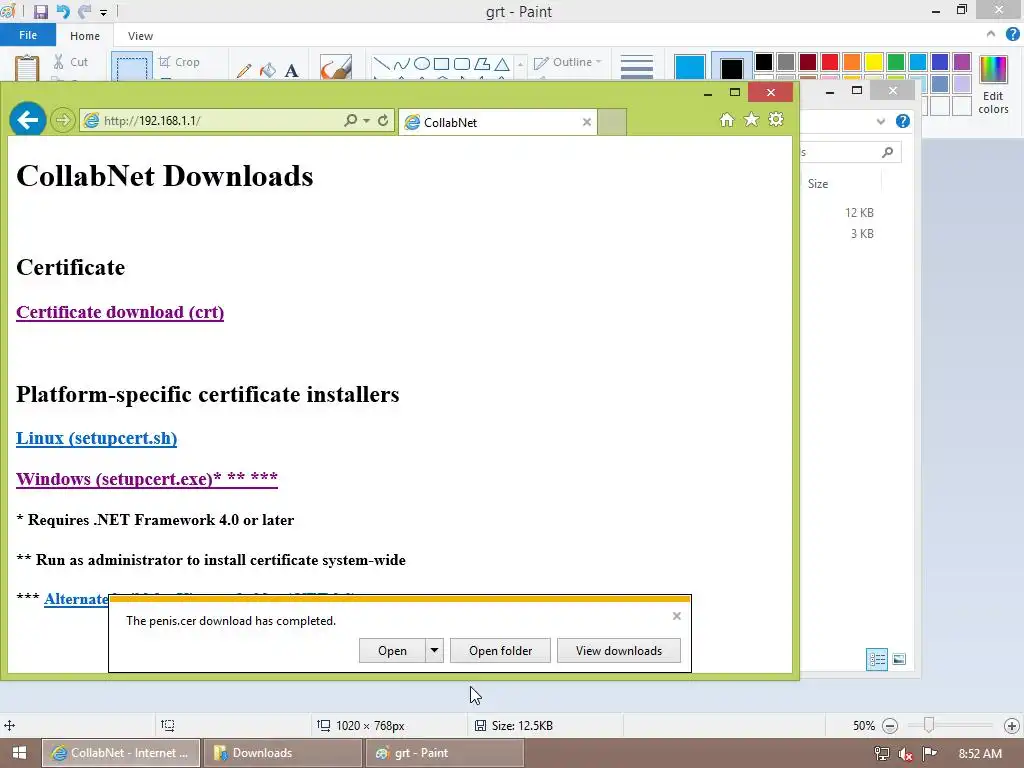Expand the Open button's dropdown arrow
The width and height of the screenshot is (1024, 768).
tap(434, 650)
